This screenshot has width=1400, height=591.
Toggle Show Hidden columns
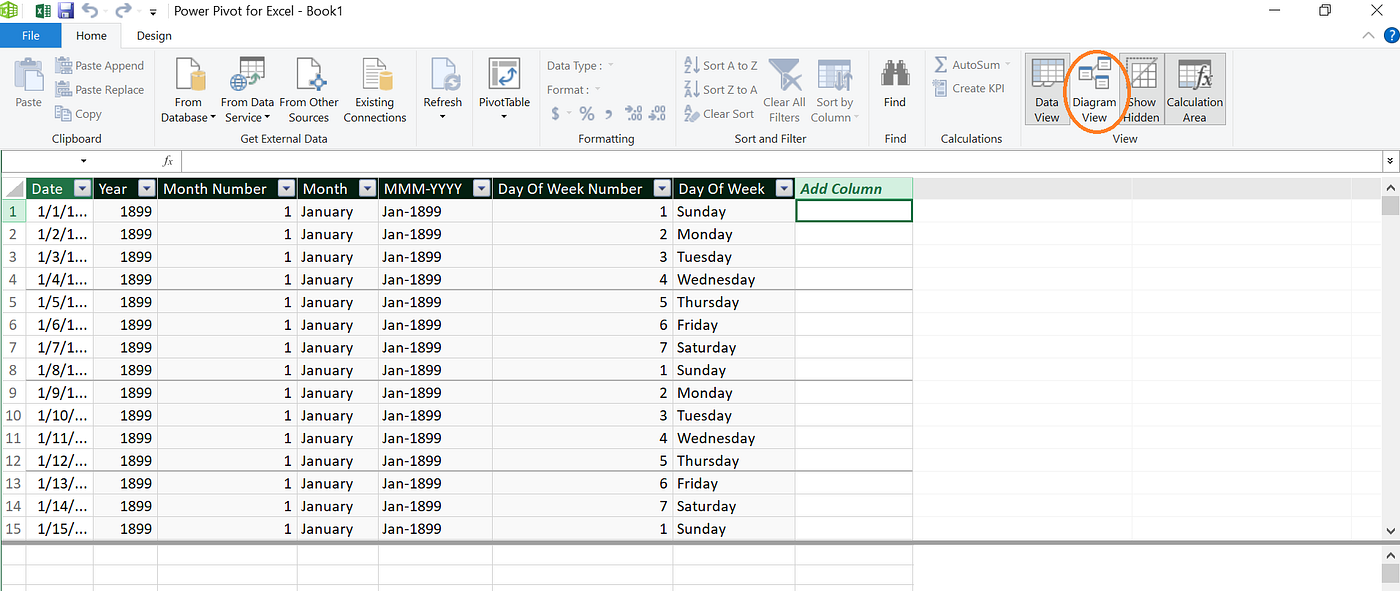[x=1141, y=90]
